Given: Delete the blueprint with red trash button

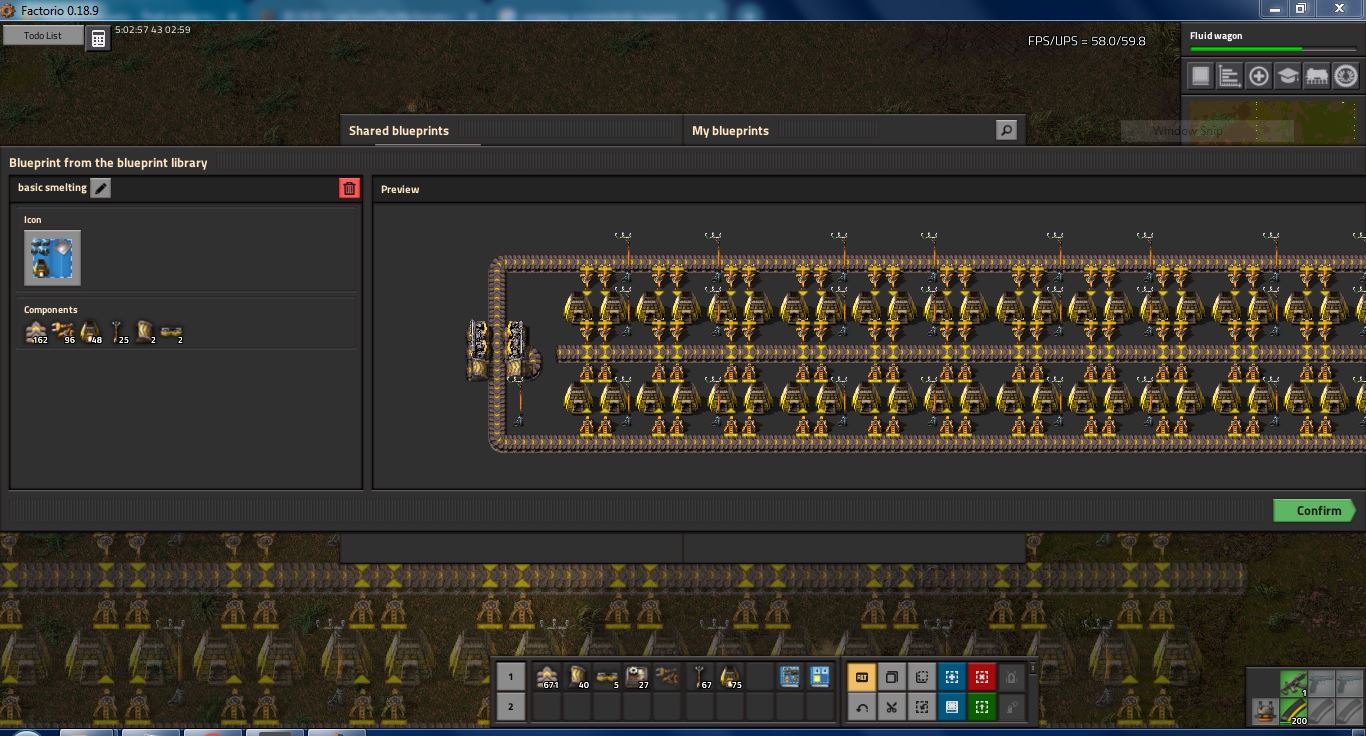Looking at the screenshot, I should (349, 188).
